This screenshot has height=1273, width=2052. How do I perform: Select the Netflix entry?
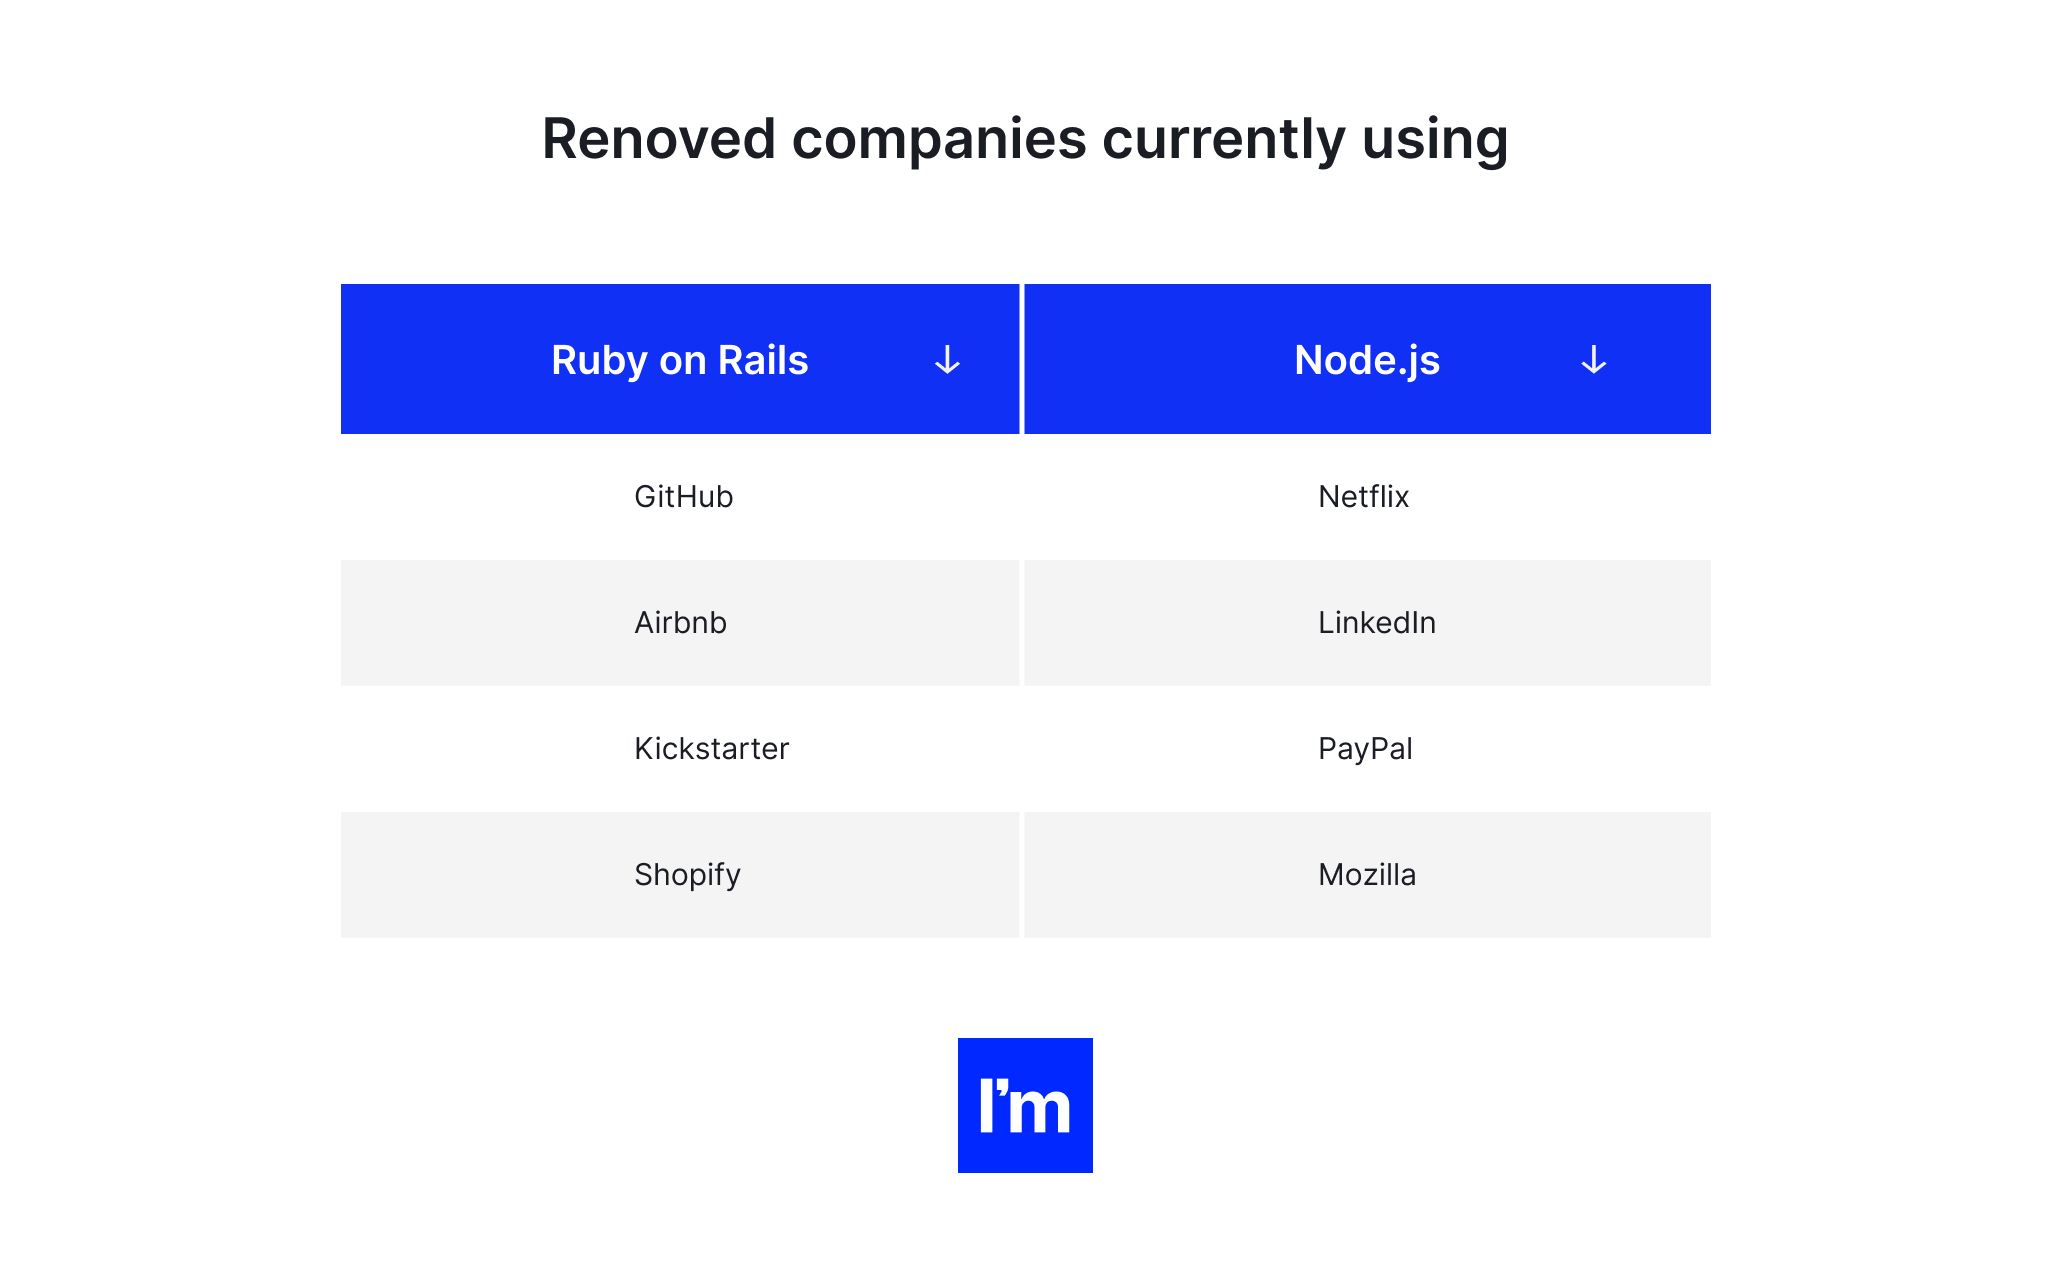(x=1367, y=497)
